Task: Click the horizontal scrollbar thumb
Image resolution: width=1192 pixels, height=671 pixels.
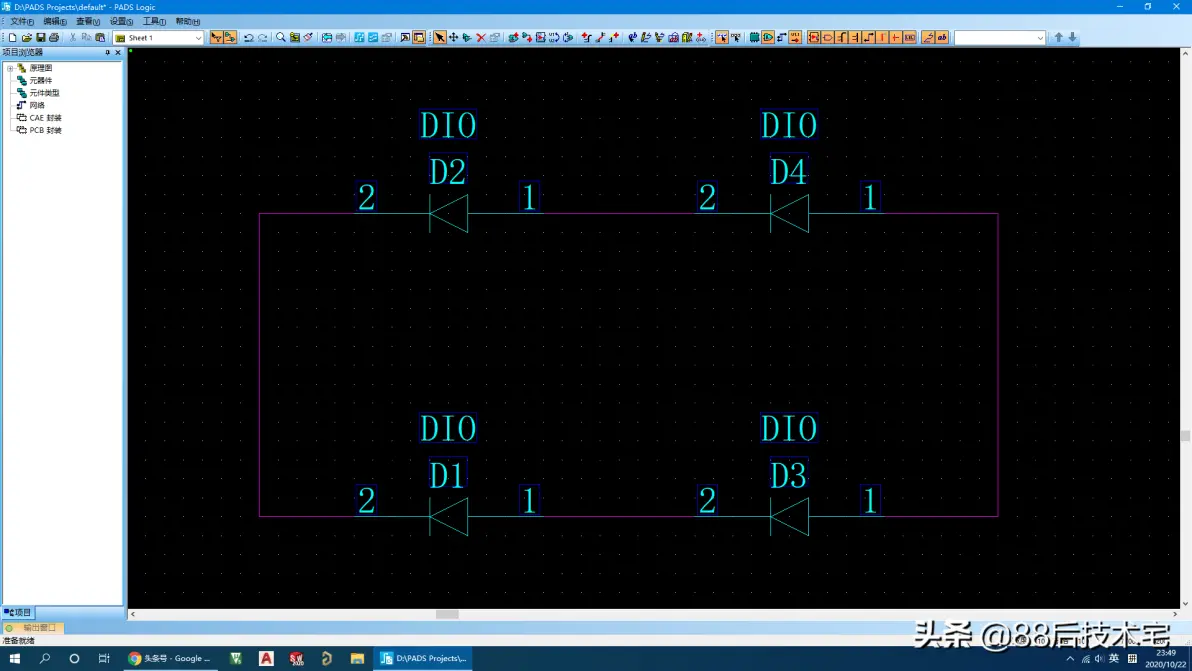Action: [x=447, y=614]
